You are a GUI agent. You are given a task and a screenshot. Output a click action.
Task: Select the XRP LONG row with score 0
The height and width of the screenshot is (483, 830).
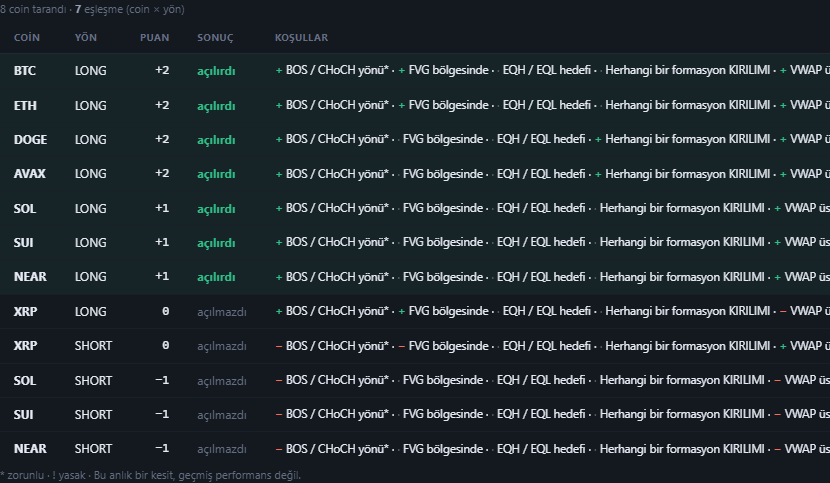[415, 311]
